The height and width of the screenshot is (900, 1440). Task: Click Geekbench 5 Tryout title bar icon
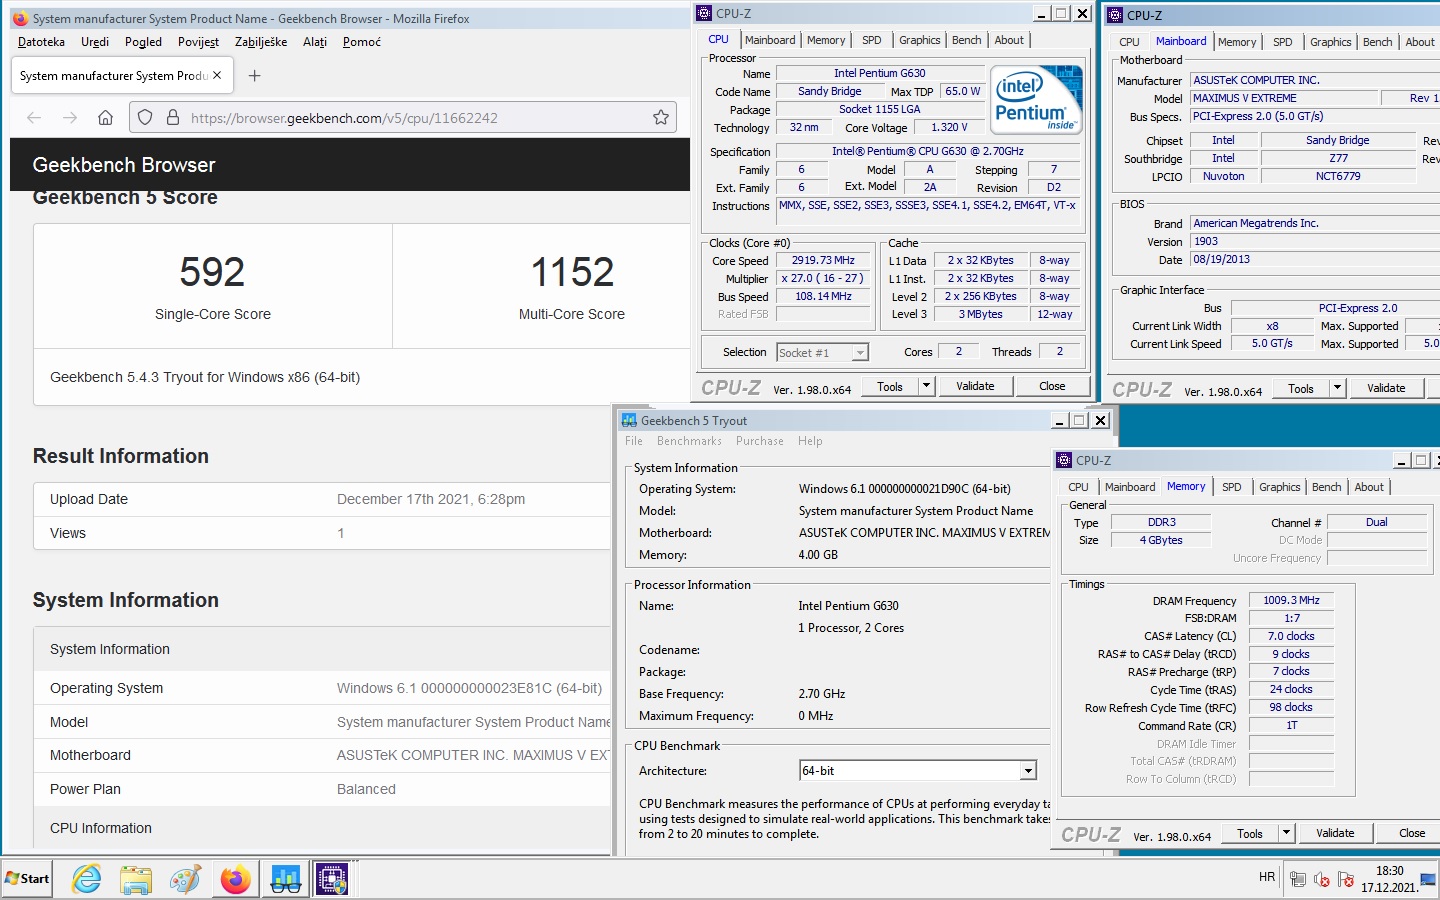click(629, 421)
